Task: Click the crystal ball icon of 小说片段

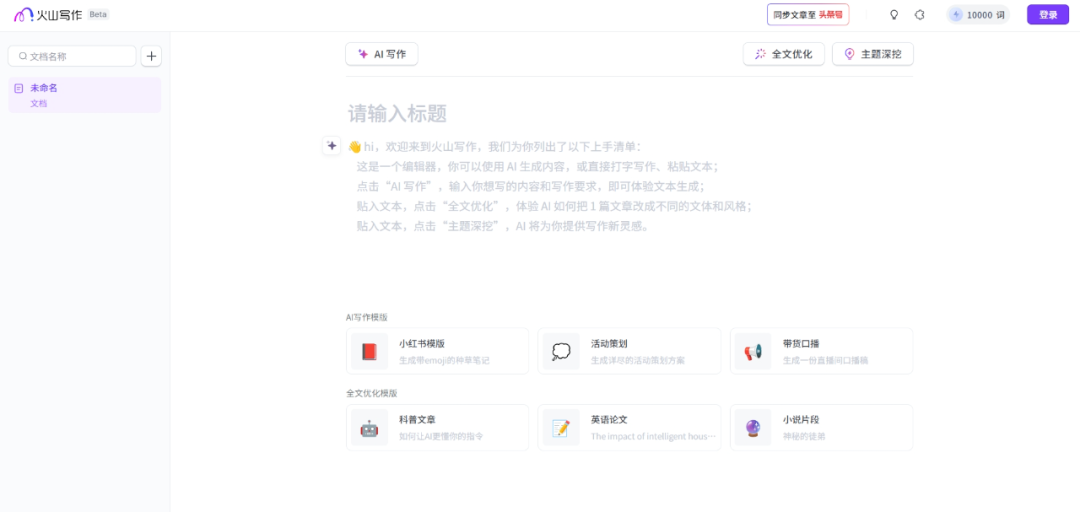Action: pyautogui.click(x=753, y=428)
